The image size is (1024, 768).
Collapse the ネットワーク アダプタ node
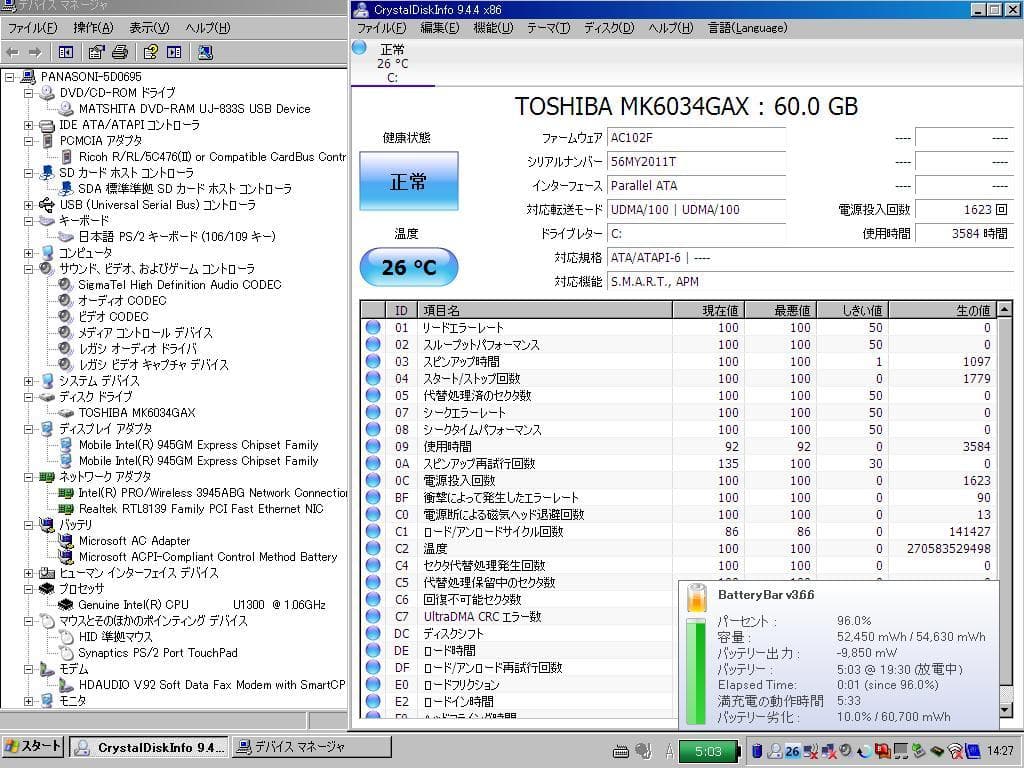tap(29, 477)
